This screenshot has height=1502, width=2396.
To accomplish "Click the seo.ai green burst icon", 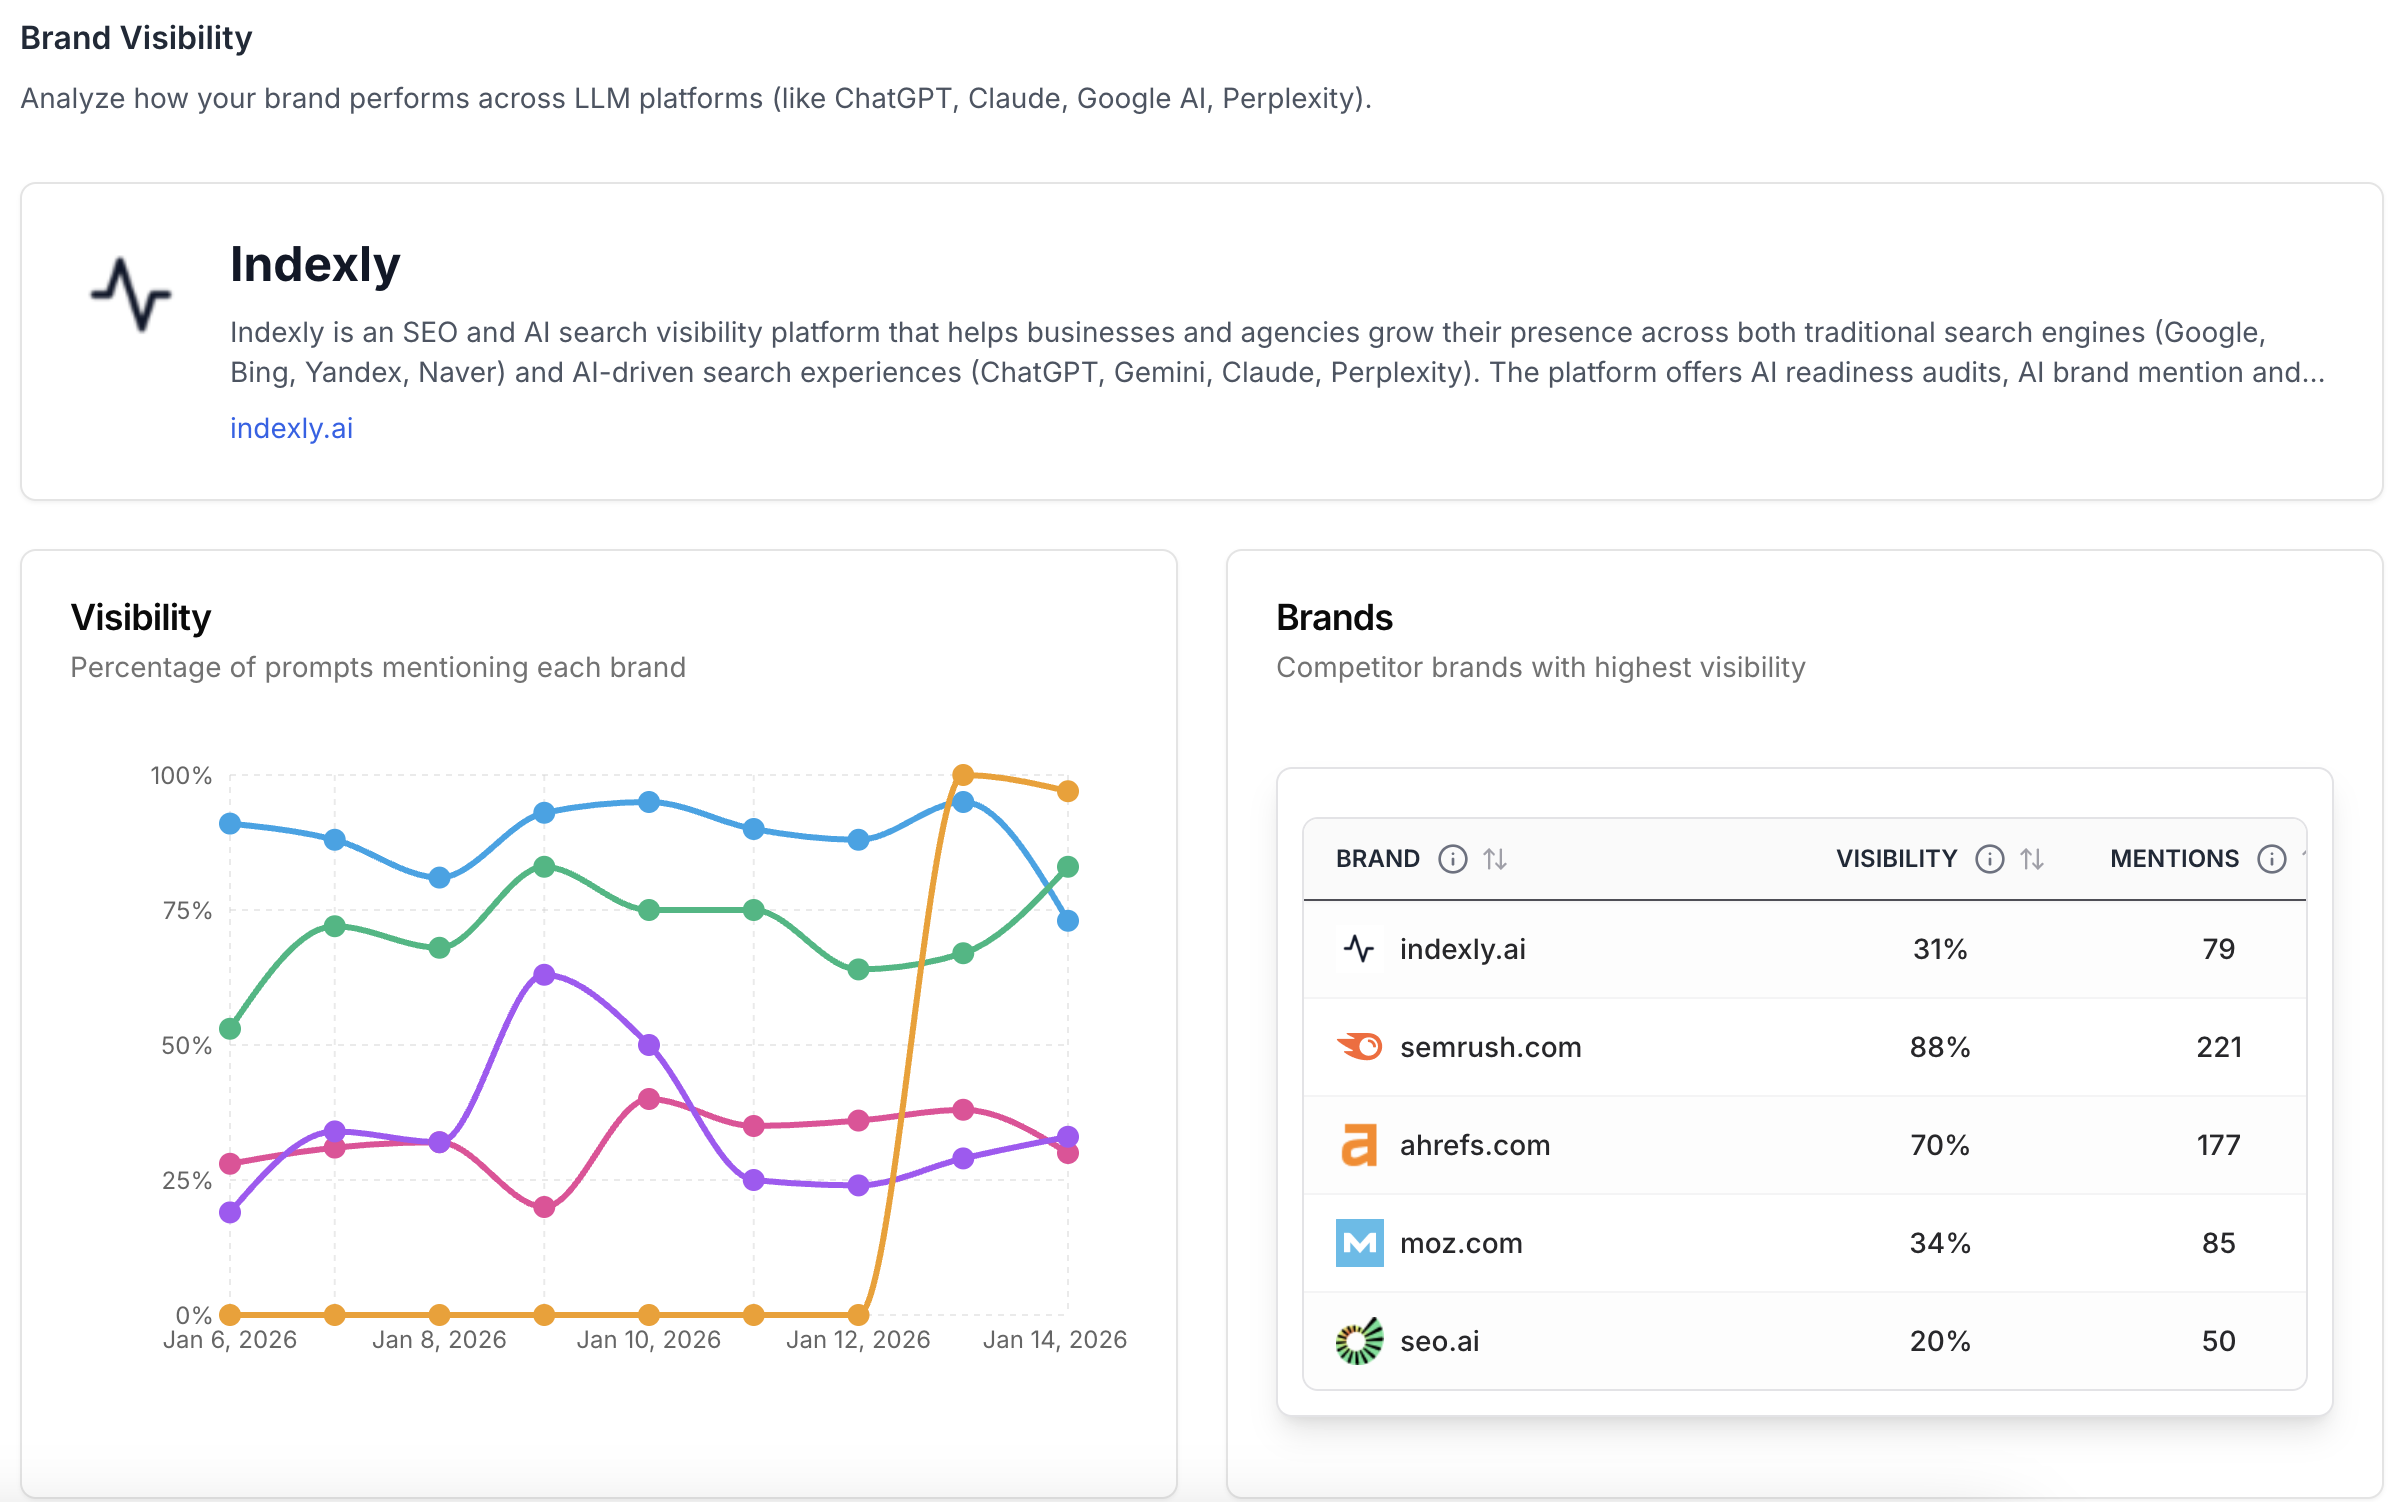I will (x=1359, y=1341).
